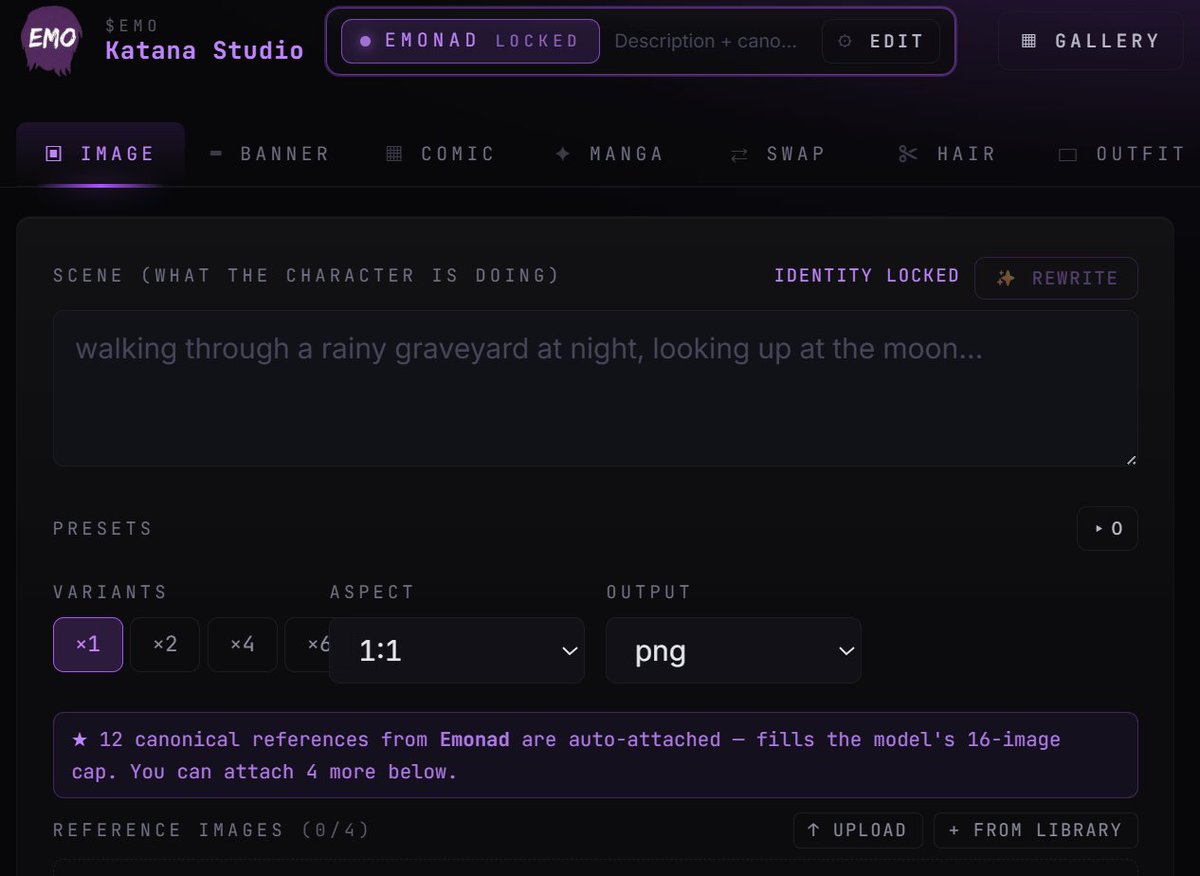Click the FROM LIBRARY button
Screen dimensions: 1200x876
click(x=1036, y=830)
